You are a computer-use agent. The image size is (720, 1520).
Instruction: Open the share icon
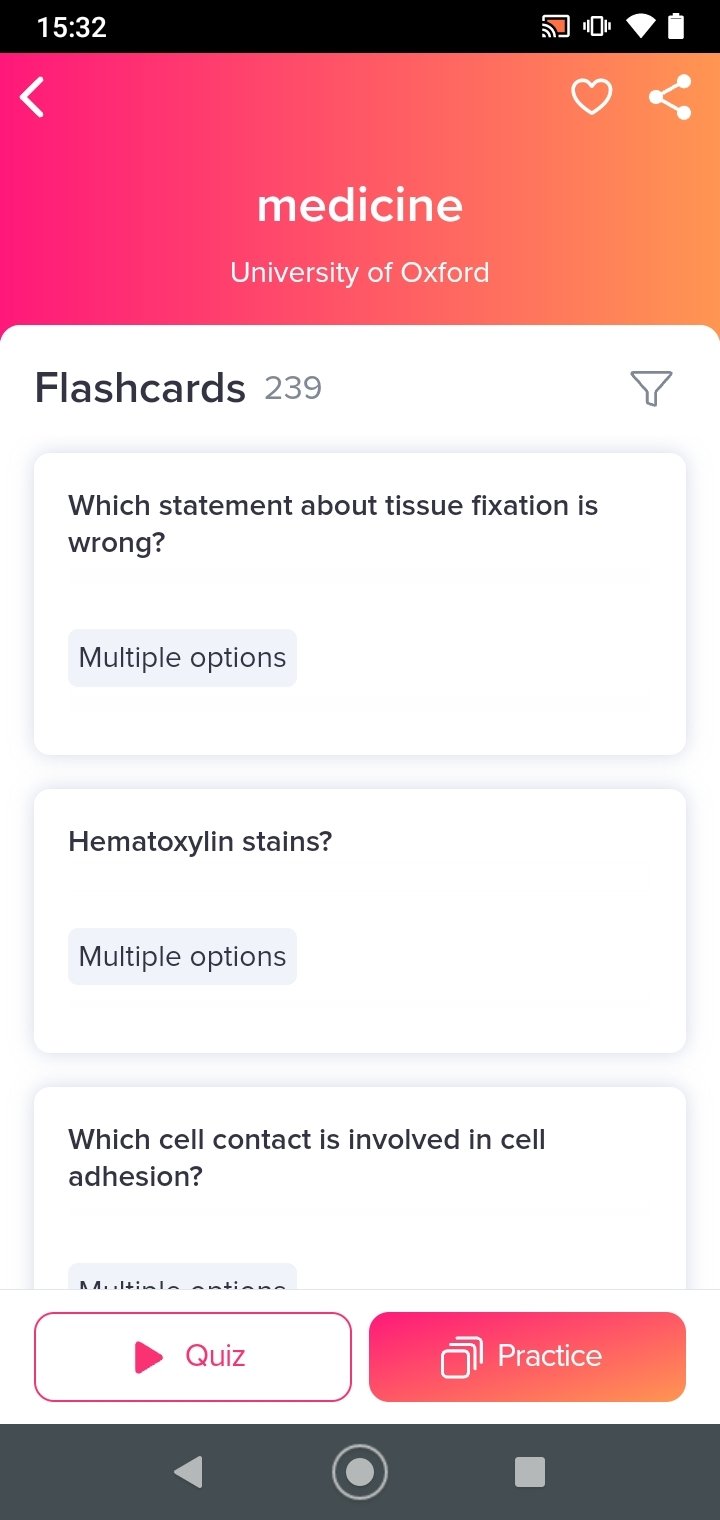pos(670,97)
